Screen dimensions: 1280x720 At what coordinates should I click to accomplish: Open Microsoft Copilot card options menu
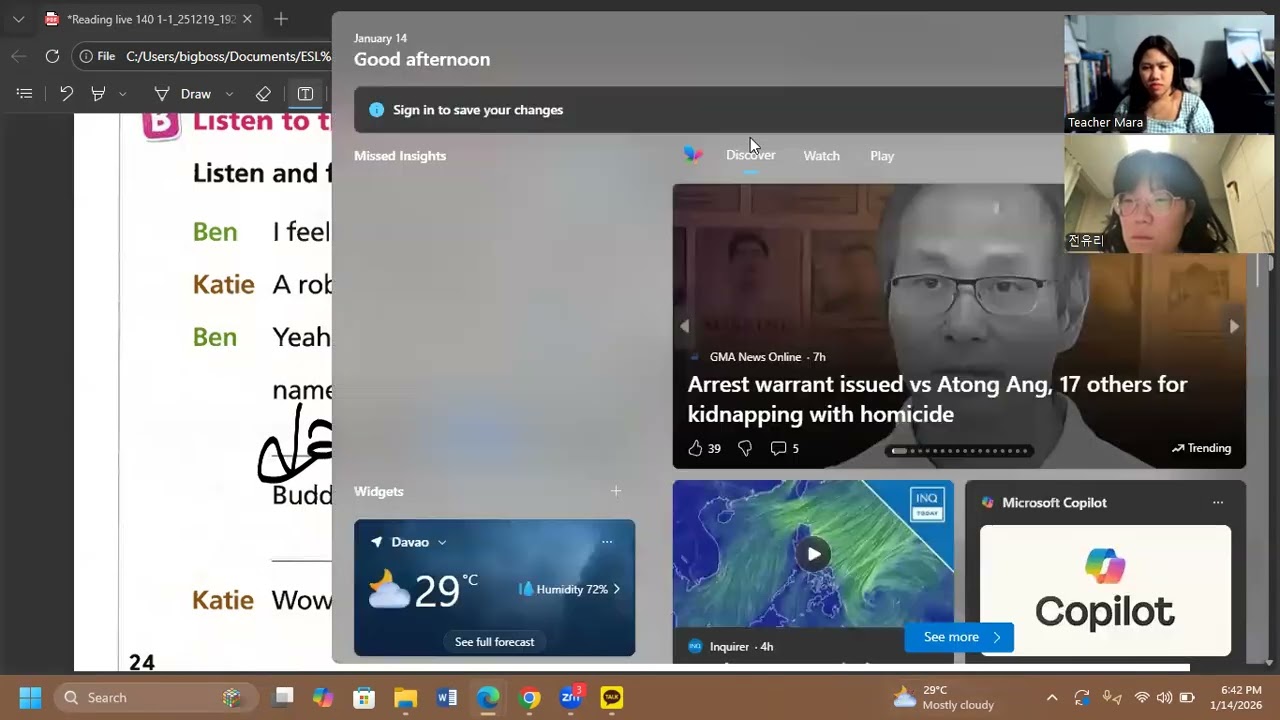pos(1218,503)
